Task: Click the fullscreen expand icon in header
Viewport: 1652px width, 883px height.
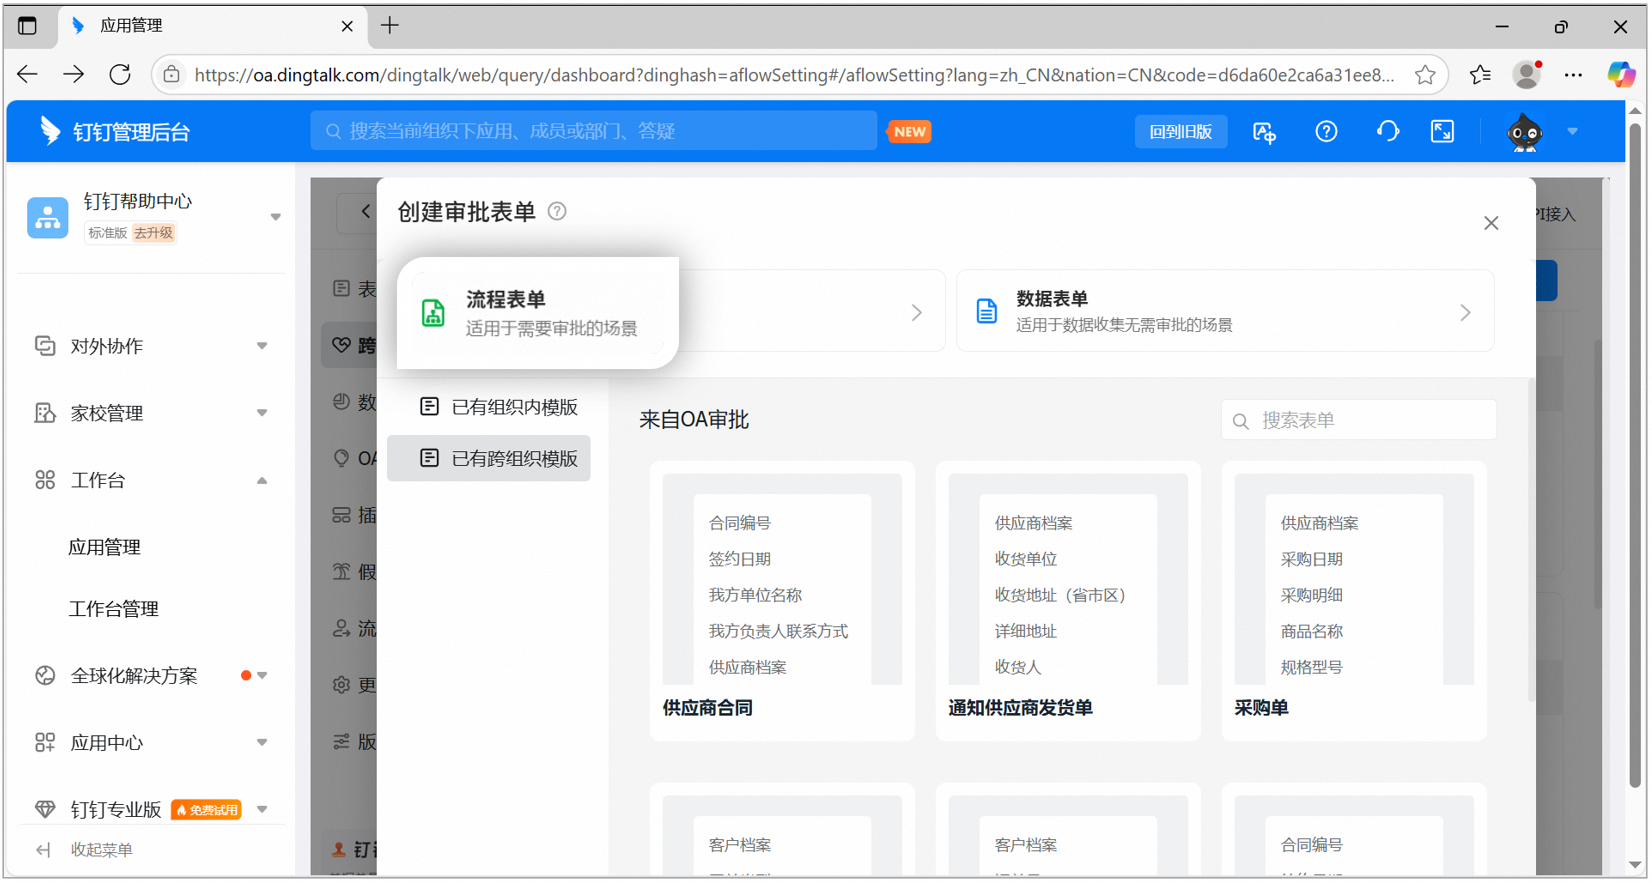Action: [1442, 132]
